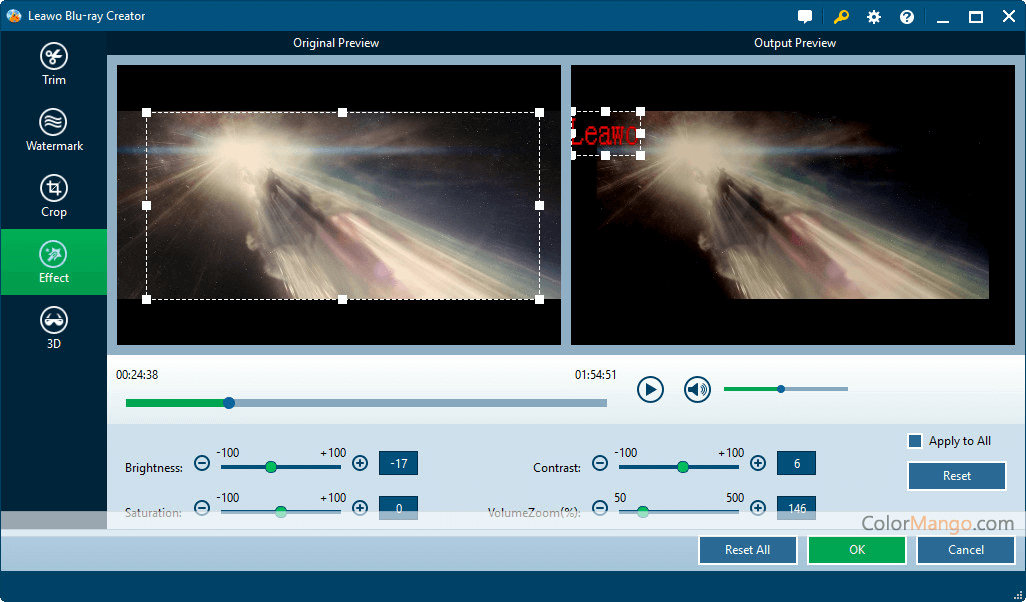Click the key registration icon
This screenshot has width=1026, height=602.
click(x=840, y=17)
